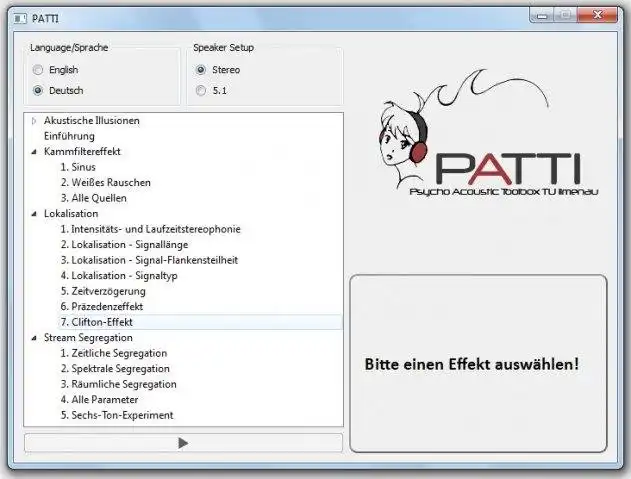
Task: Minimize the PATTI window
Action: click(x=542, y=16)
